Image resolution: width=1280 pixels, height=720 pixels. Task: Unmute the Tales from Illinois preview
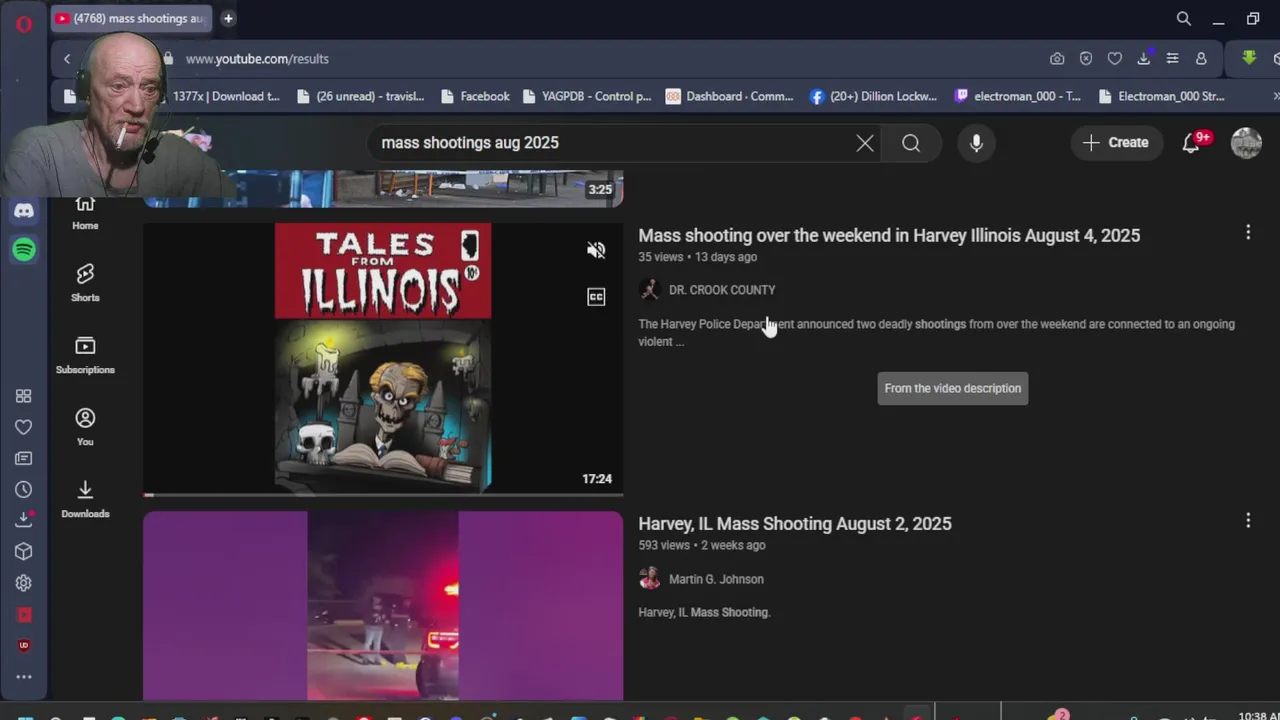(x=596, y=250)
